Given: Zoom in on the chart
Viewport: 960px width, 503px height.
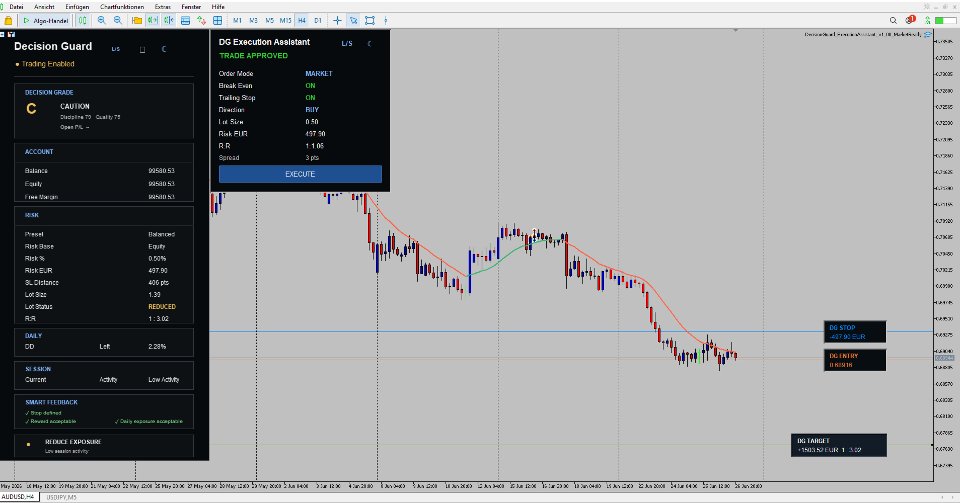Looking at the screenshot, I should (x=102, y=20).
